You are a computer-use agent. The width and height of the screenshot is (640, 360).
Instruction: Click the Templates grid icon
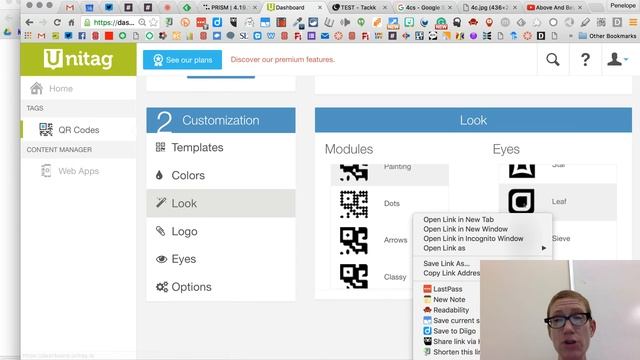coord(160,147)
